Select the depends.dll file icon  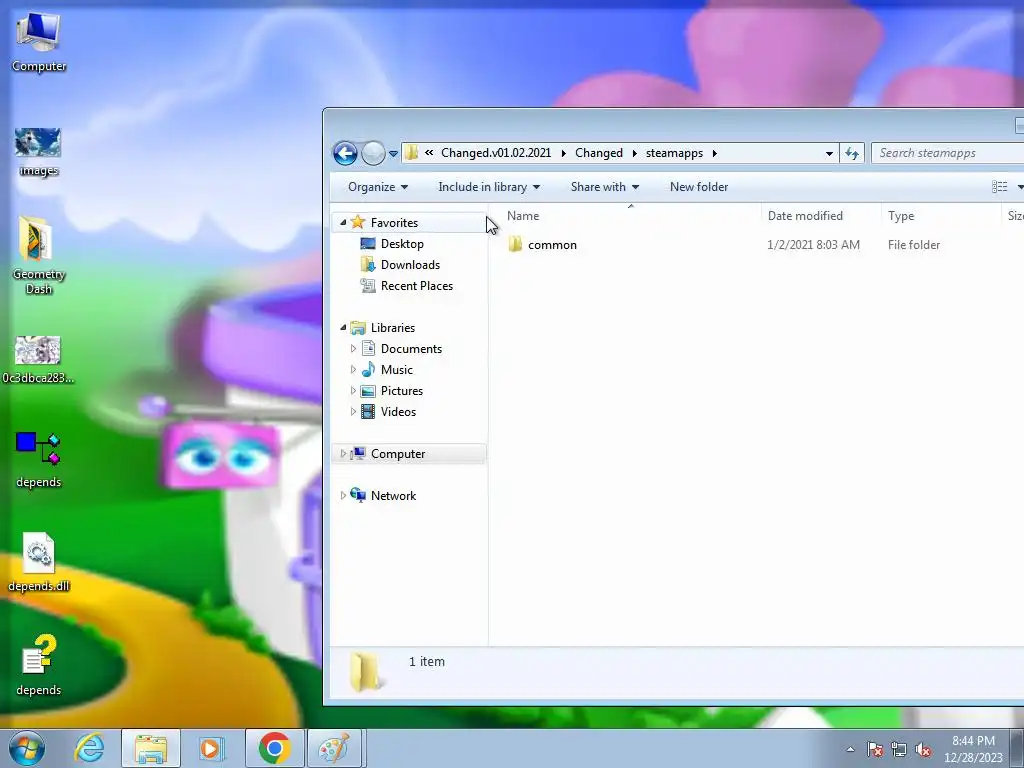click(x=39, y=563)
